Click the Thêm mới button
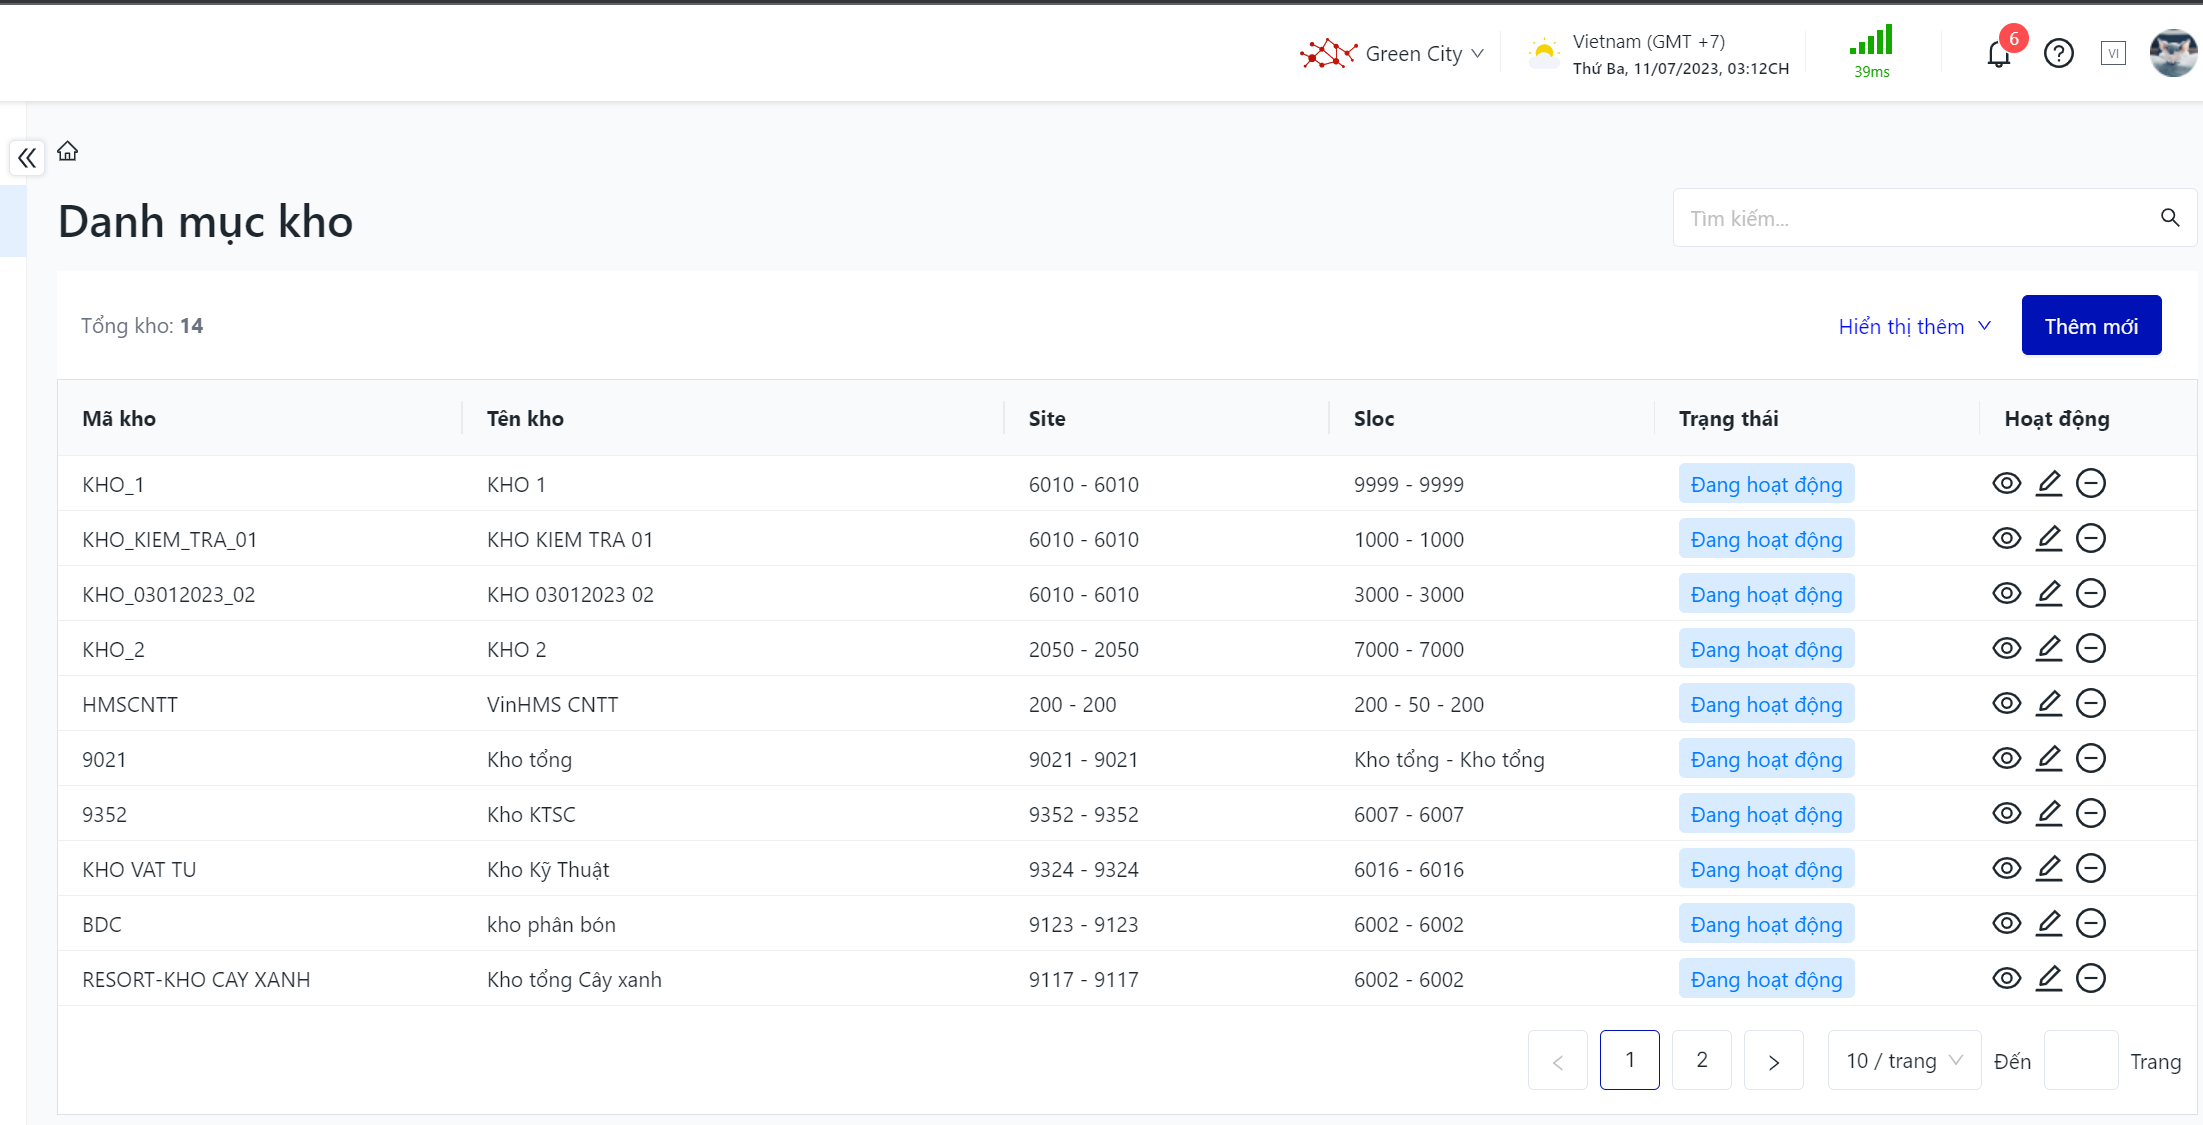 coord(2091,325)
